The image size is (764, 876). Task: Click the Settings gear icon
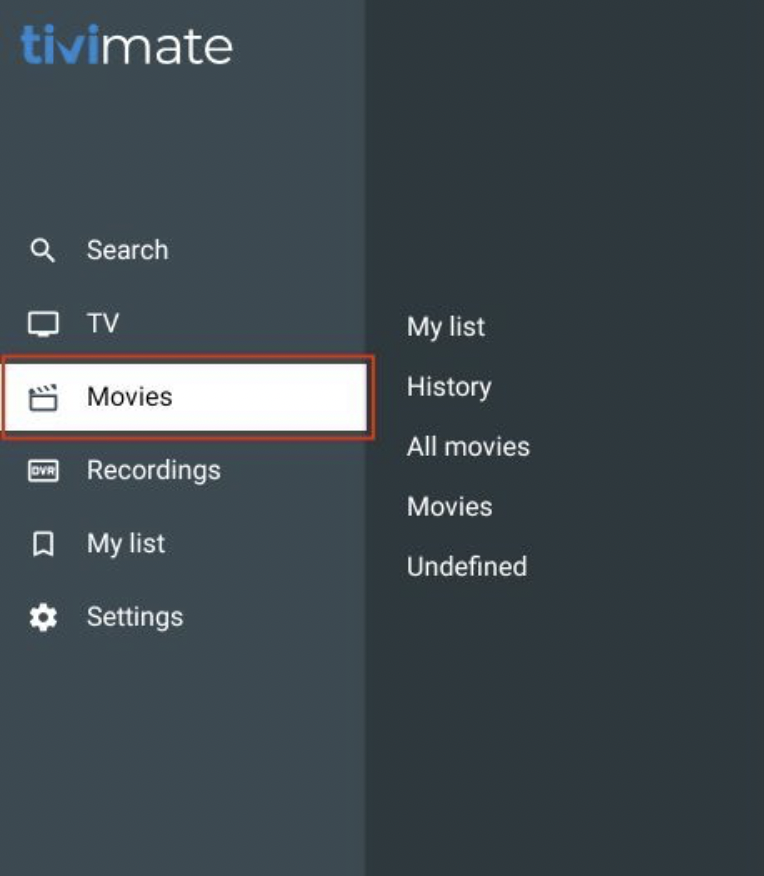(42, 617)
